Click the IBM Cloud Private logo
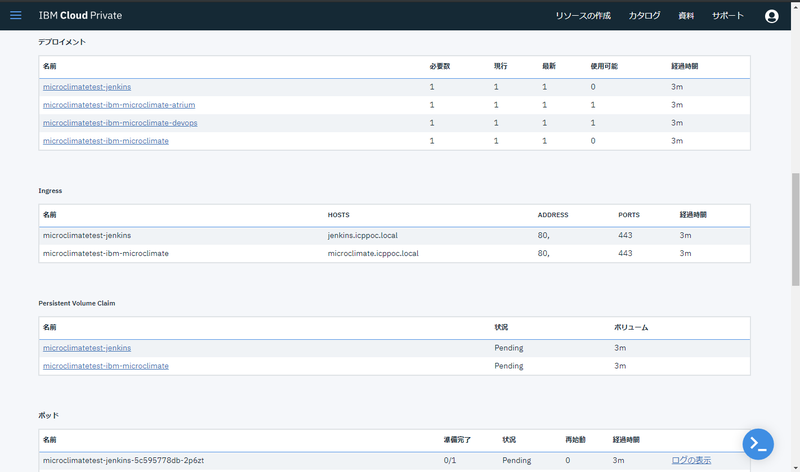The image size is (800, 472). [80, 15]
